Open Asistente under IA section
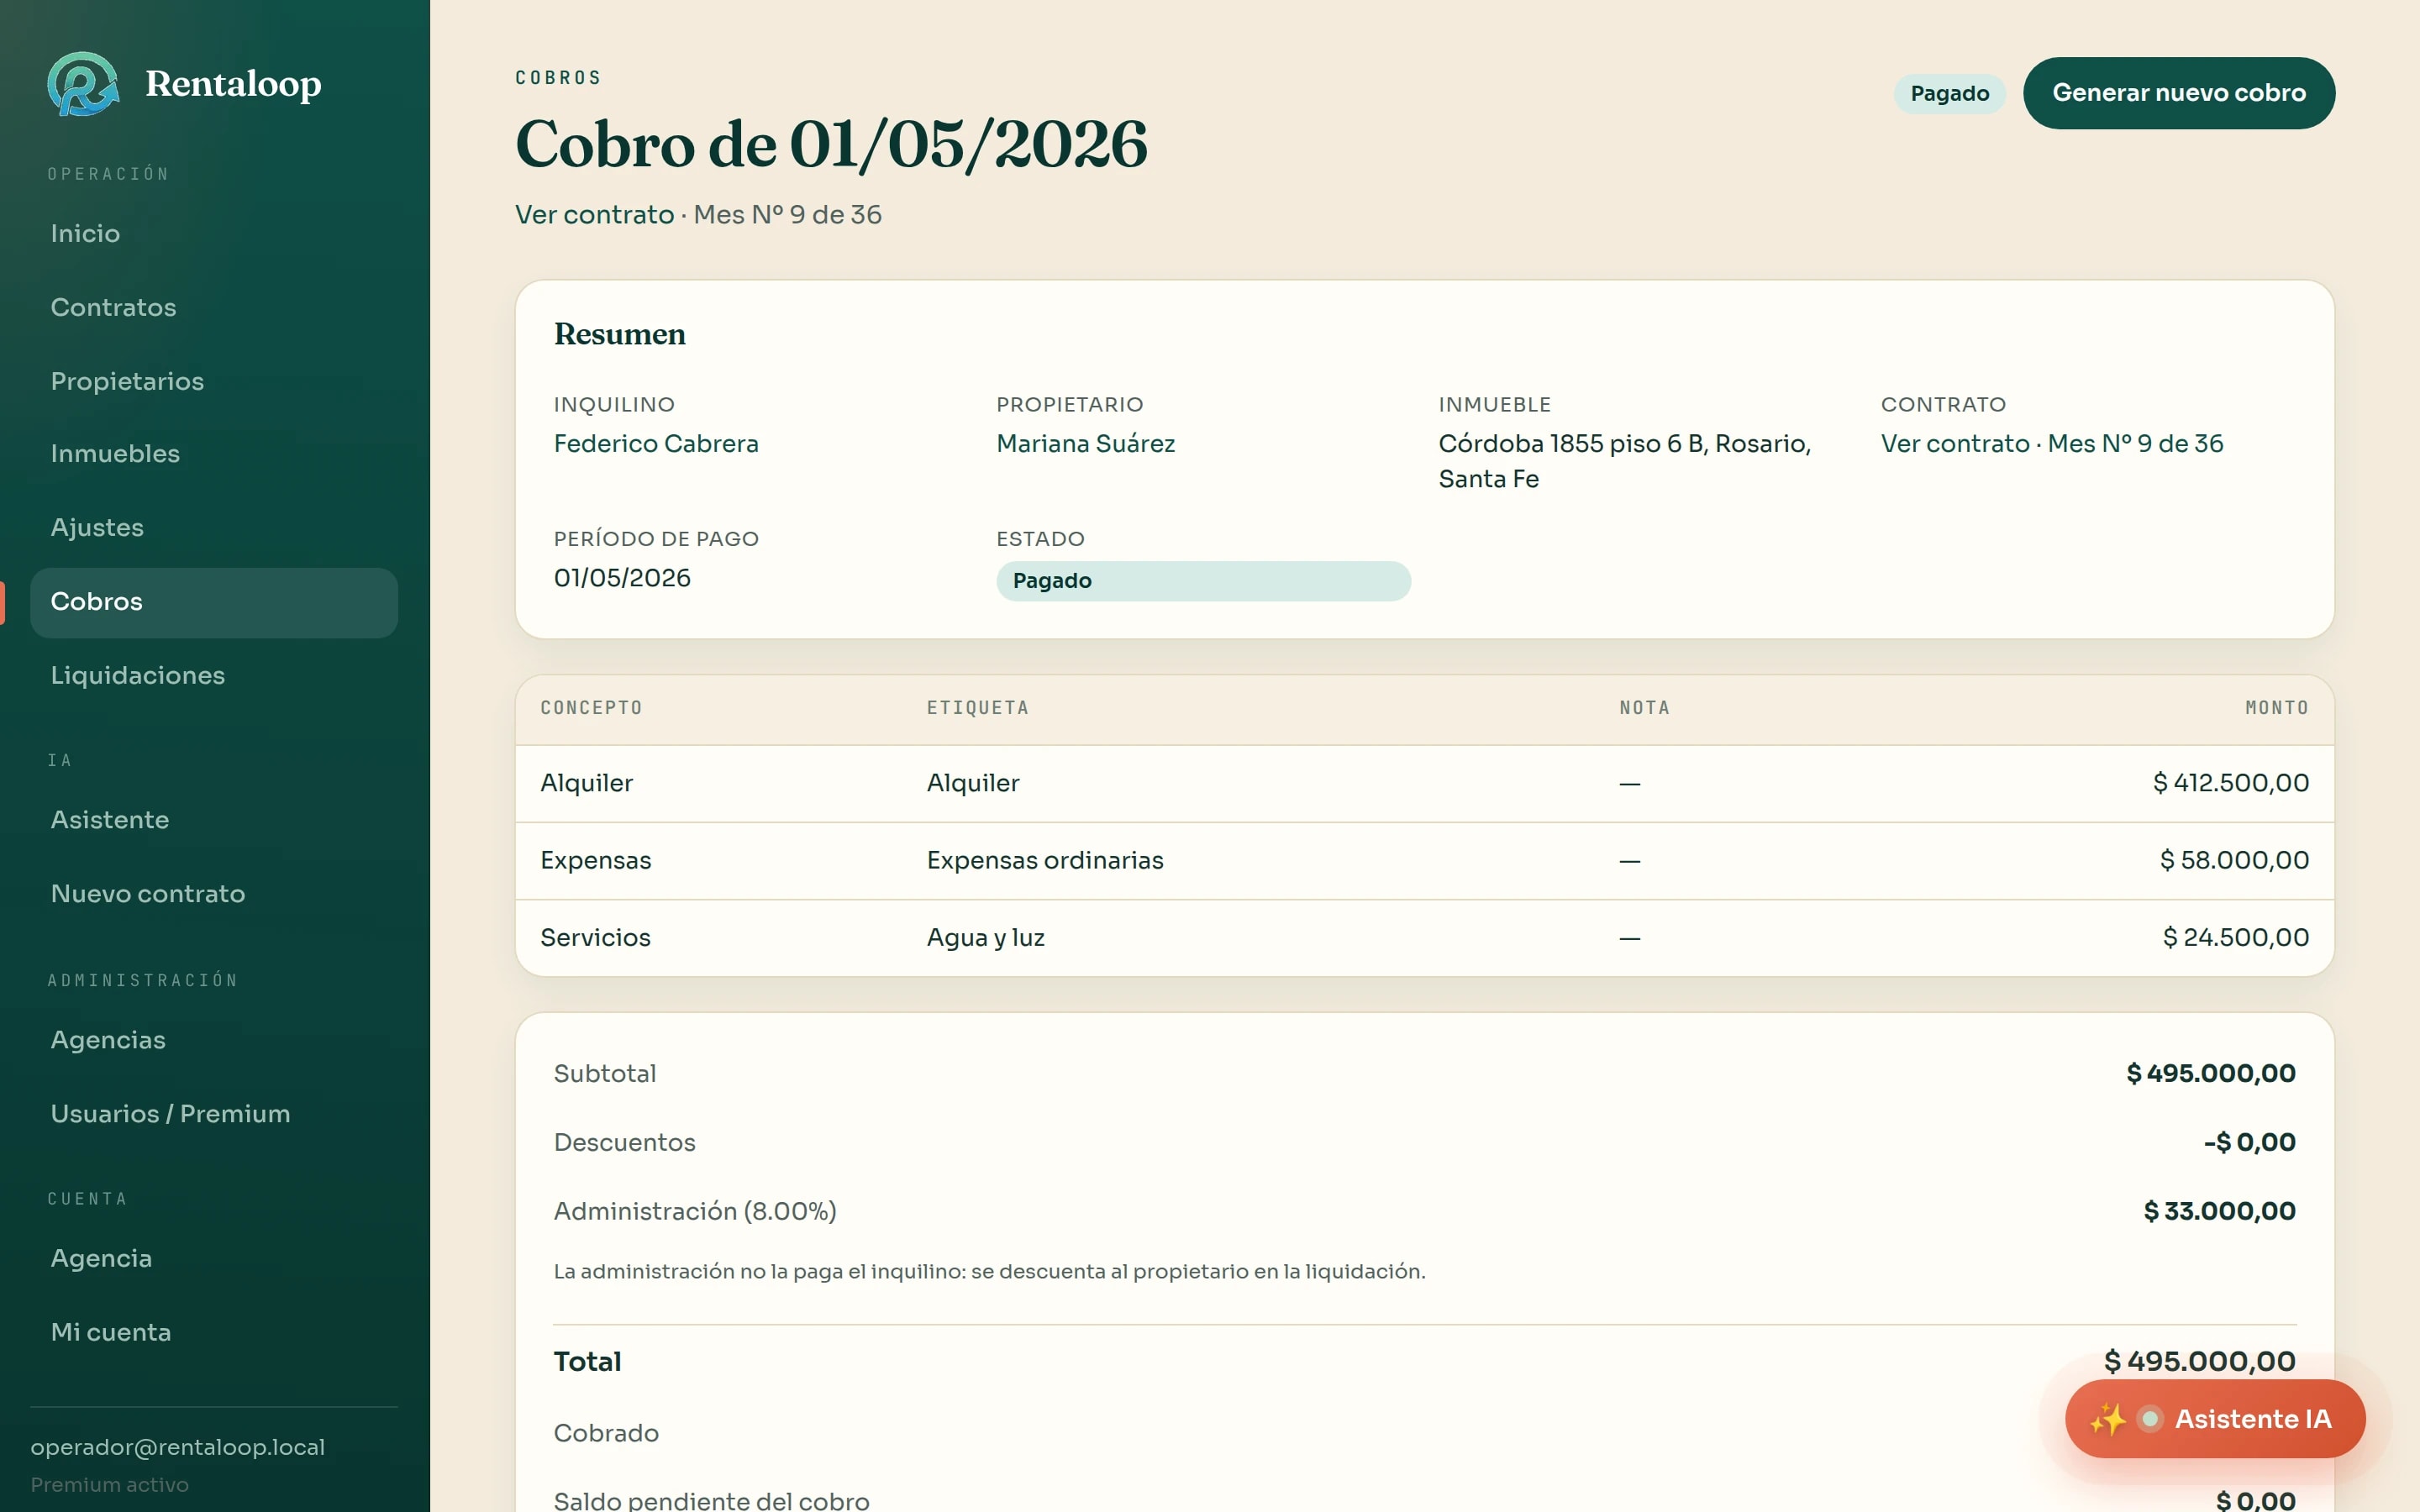Screen dimensions: 2420x1512 214,819
